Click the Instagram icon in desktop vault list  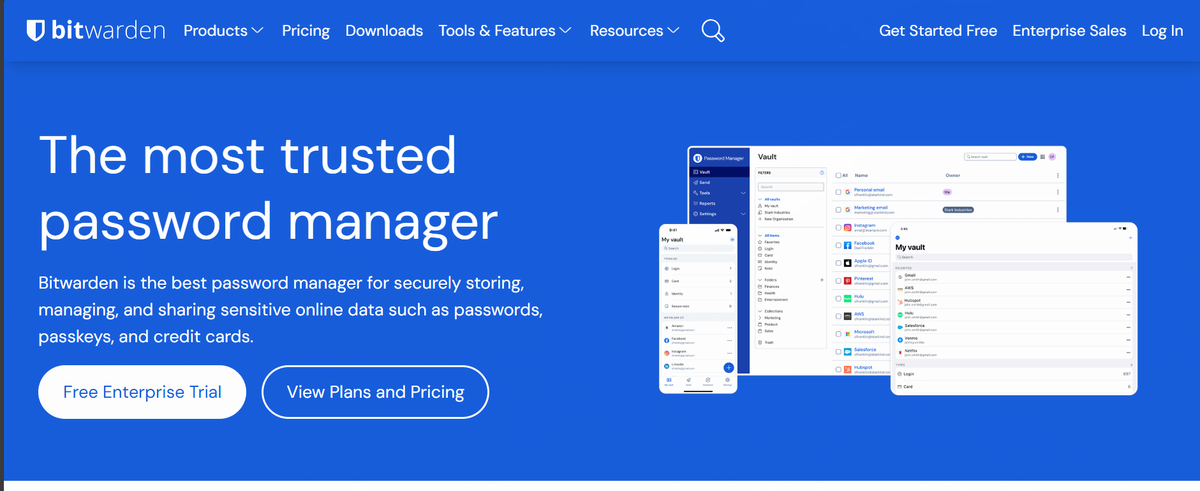click(x=847, y=228)
